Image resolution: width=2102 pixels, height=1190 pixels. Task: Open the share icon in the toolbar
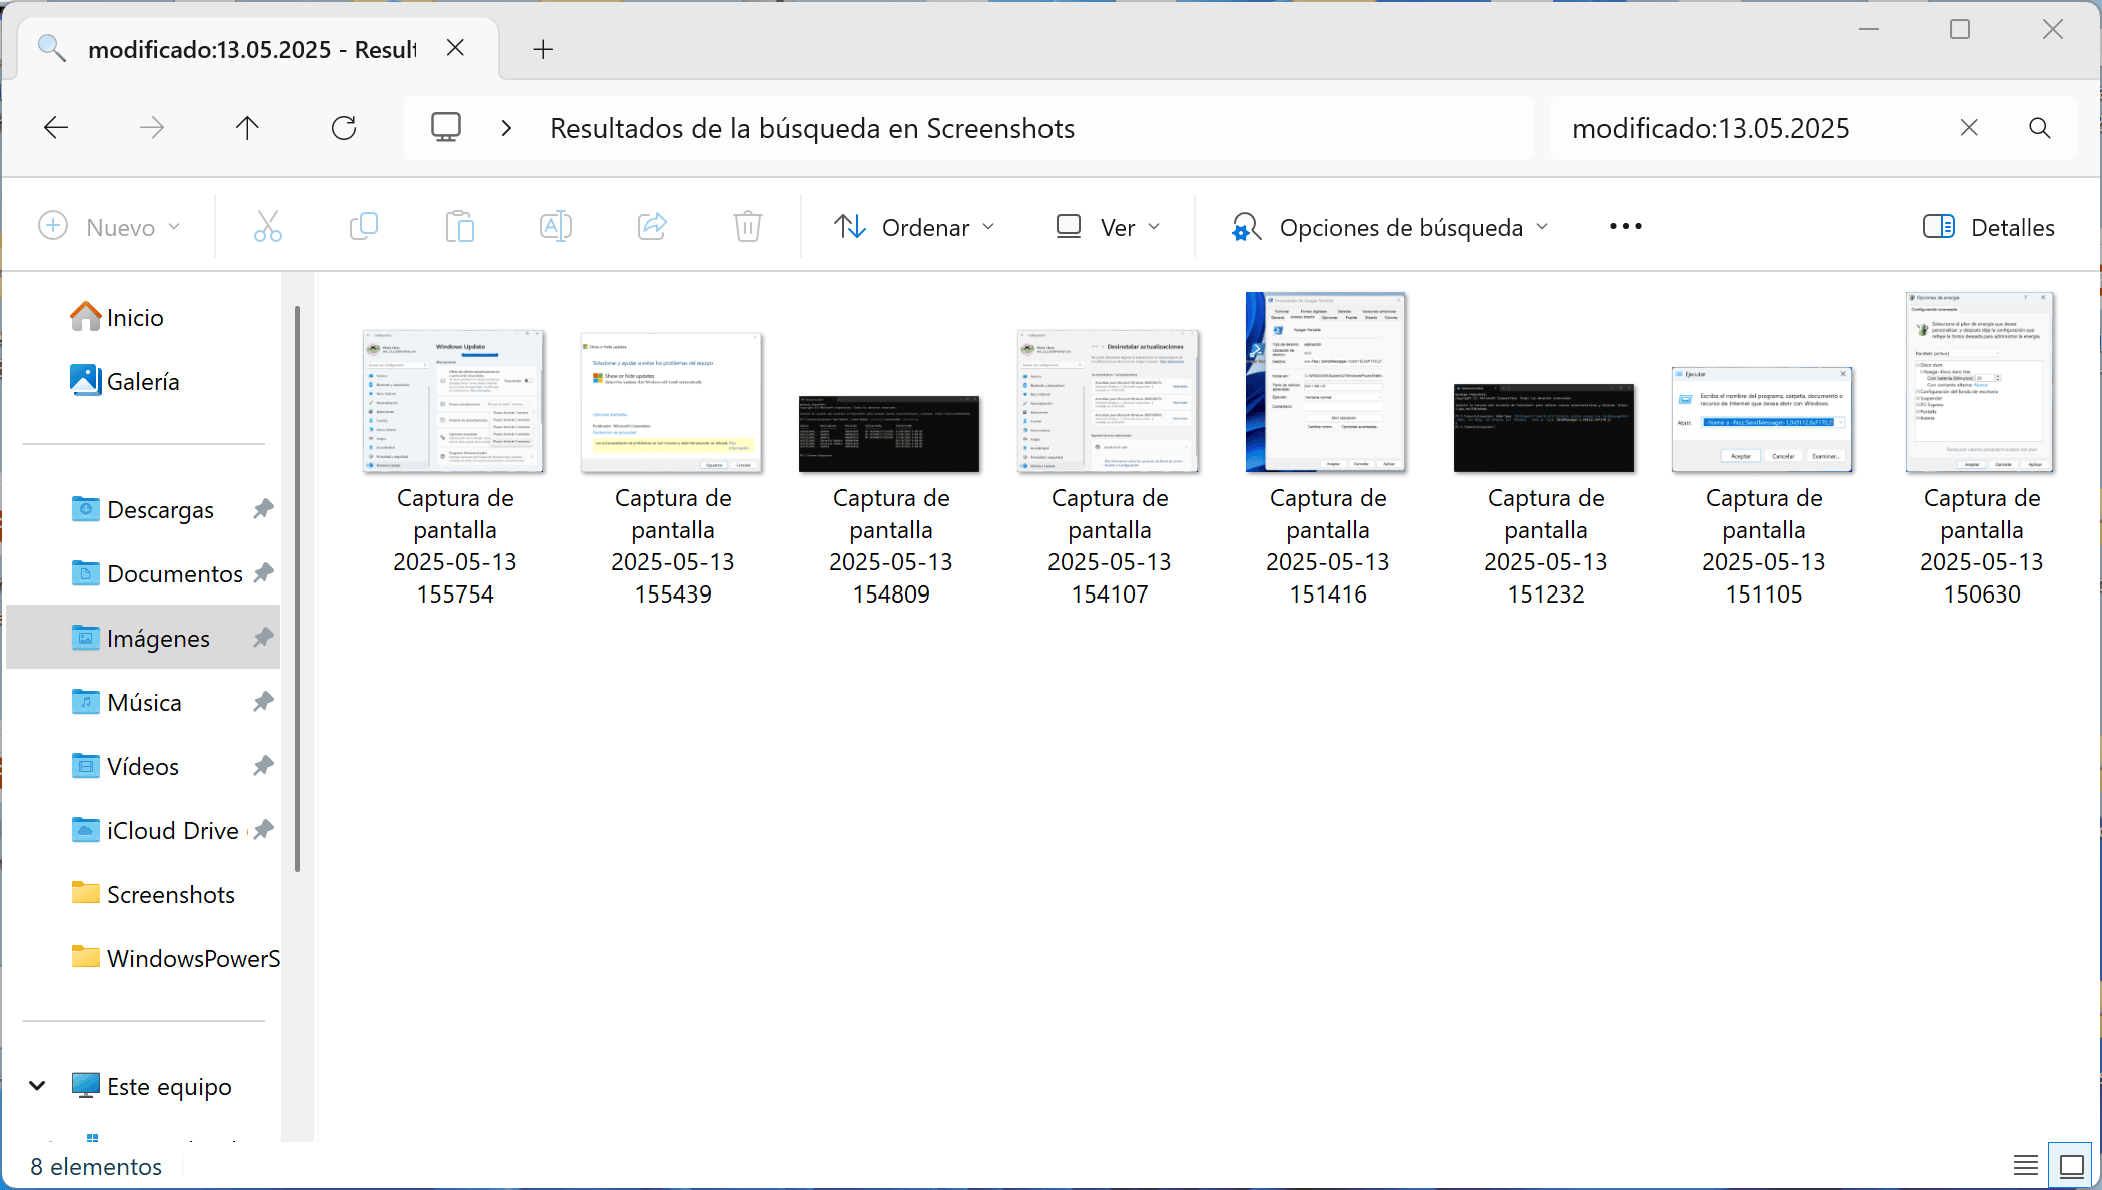pyautogui.click(x=652, y=226)
